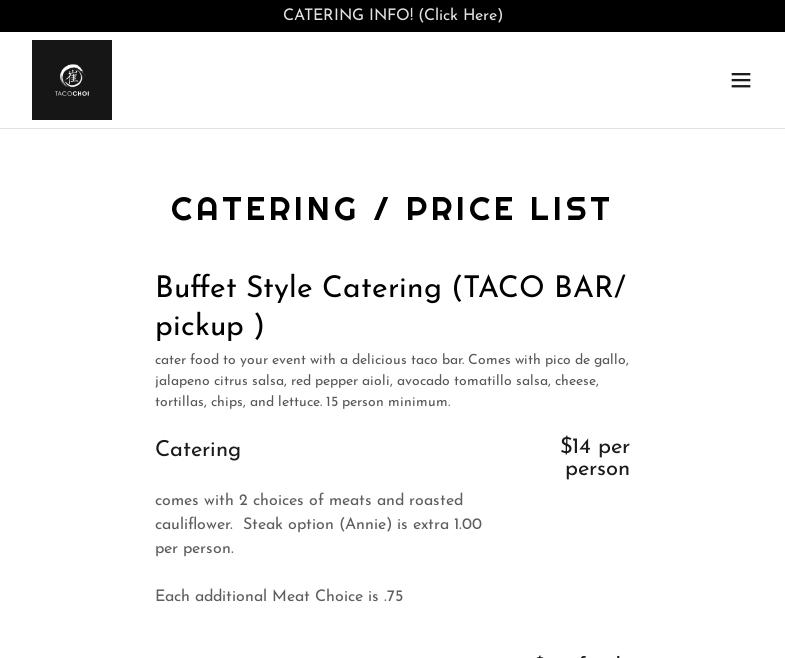785x658 pixels.
Task: Click the $14 price amount
Action: coord(575,447)
